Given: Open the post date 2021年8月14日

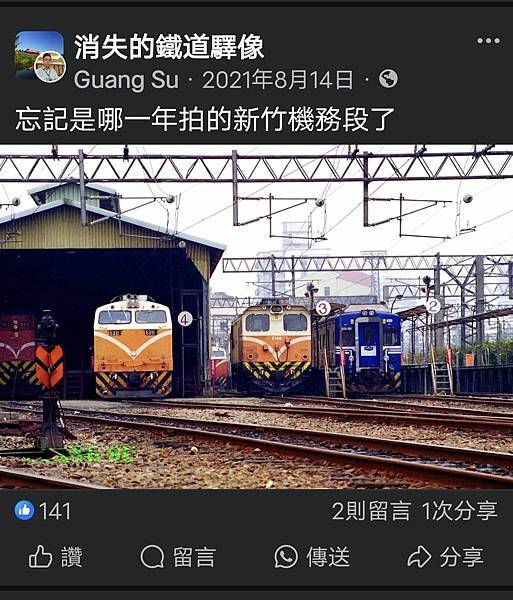Looking at the screenshot, I should [x=278, y=80].
